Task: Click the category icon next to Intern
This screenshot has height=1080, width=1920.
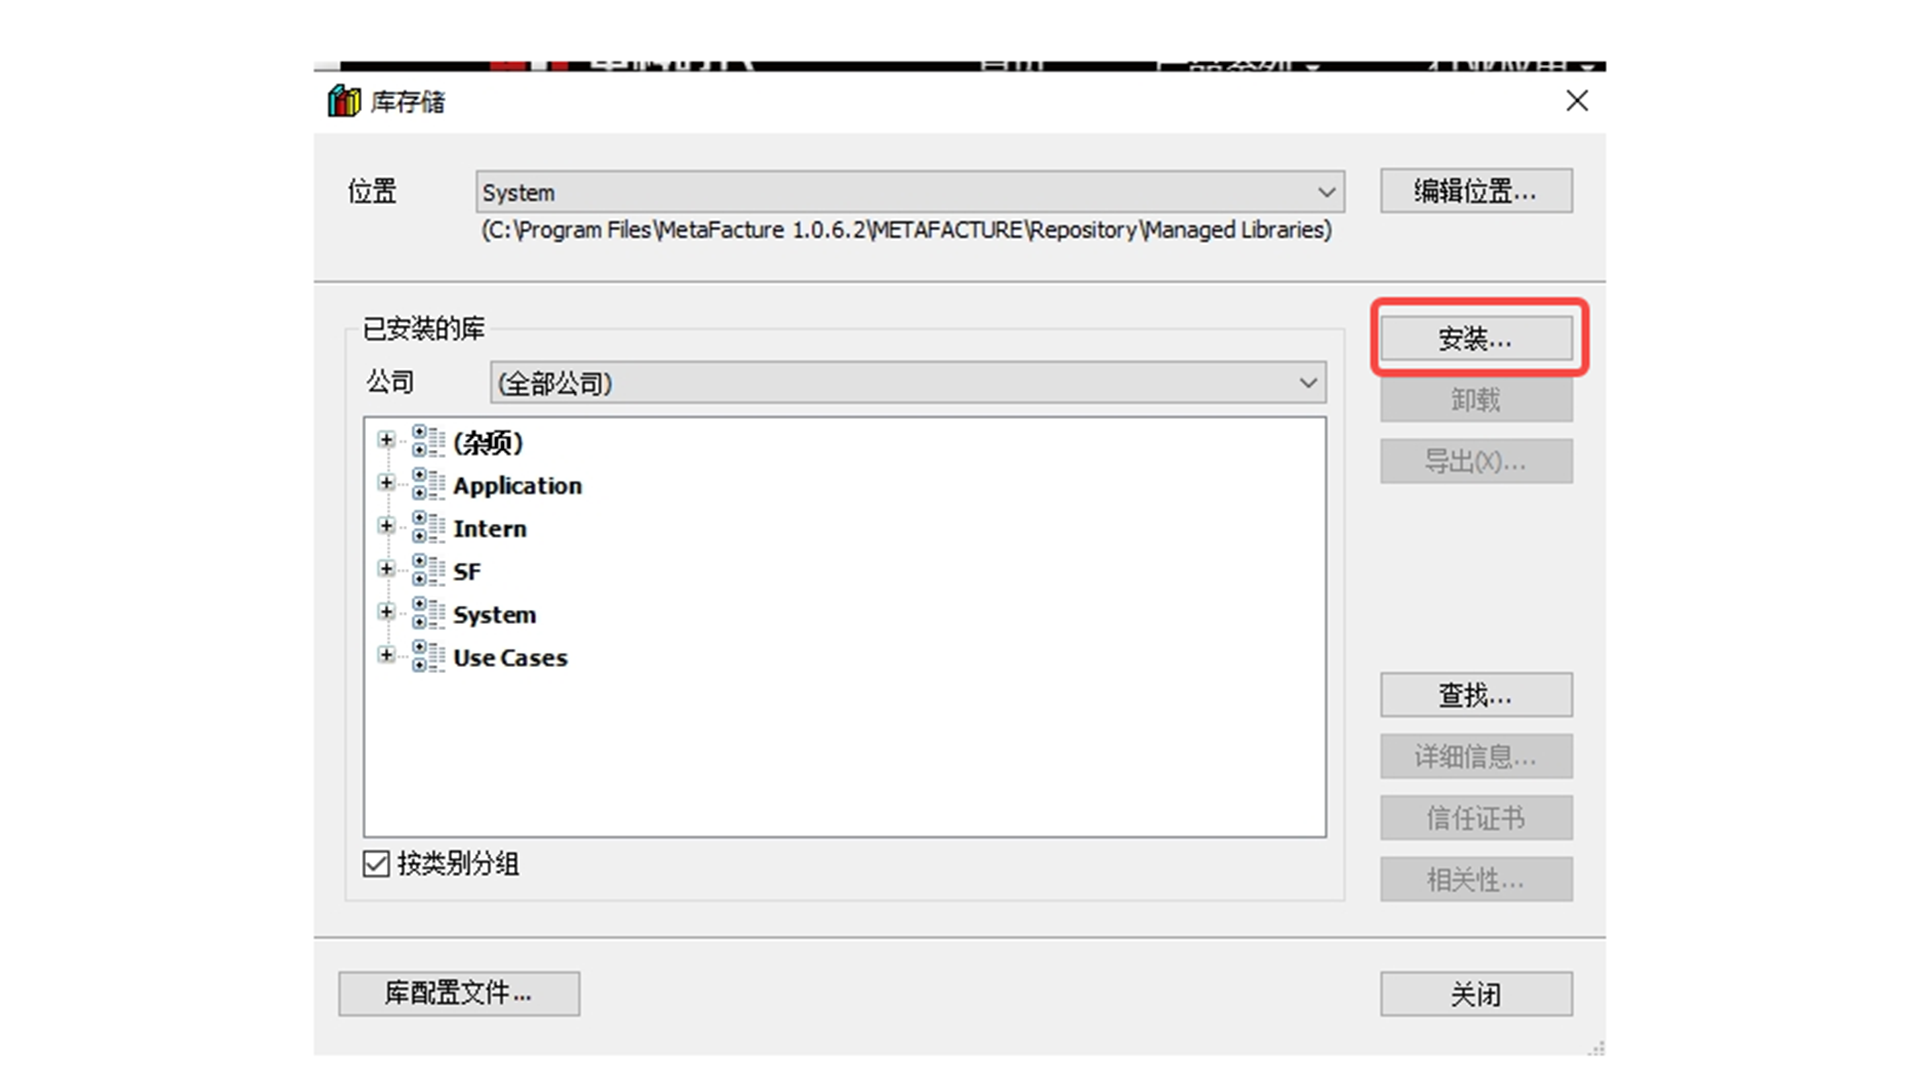Action: 428,527
